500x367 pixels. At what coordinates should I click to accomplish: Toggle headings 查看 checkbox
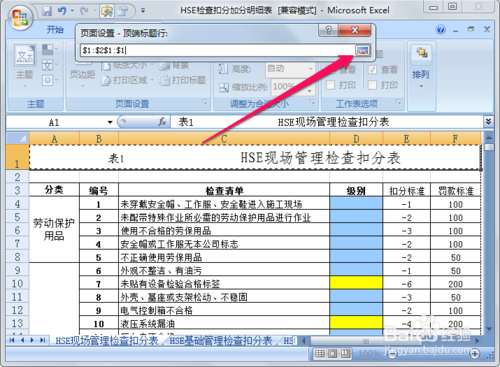pyautogui.click(x=372, y=70)
